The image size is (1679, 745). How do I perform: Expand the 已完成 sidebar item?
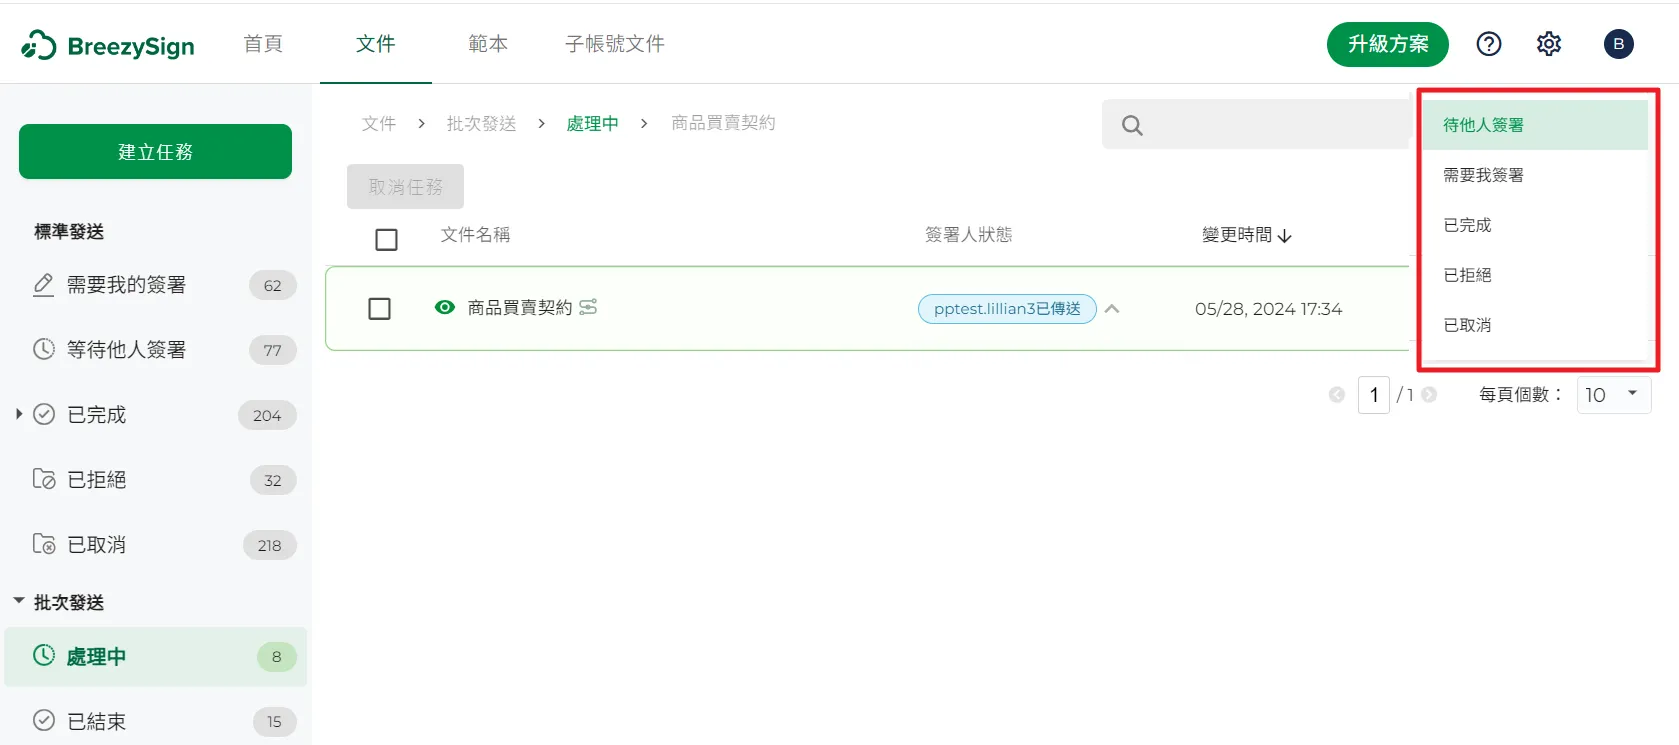tap(18, 414)
